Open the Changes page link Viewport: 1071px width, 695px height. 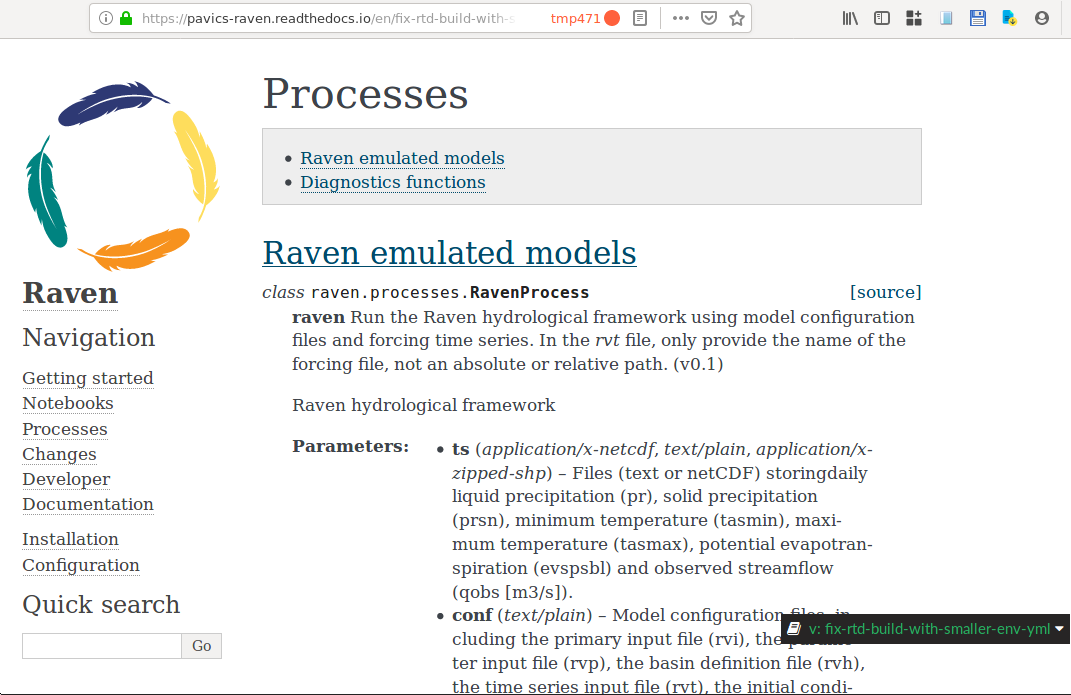59,455
